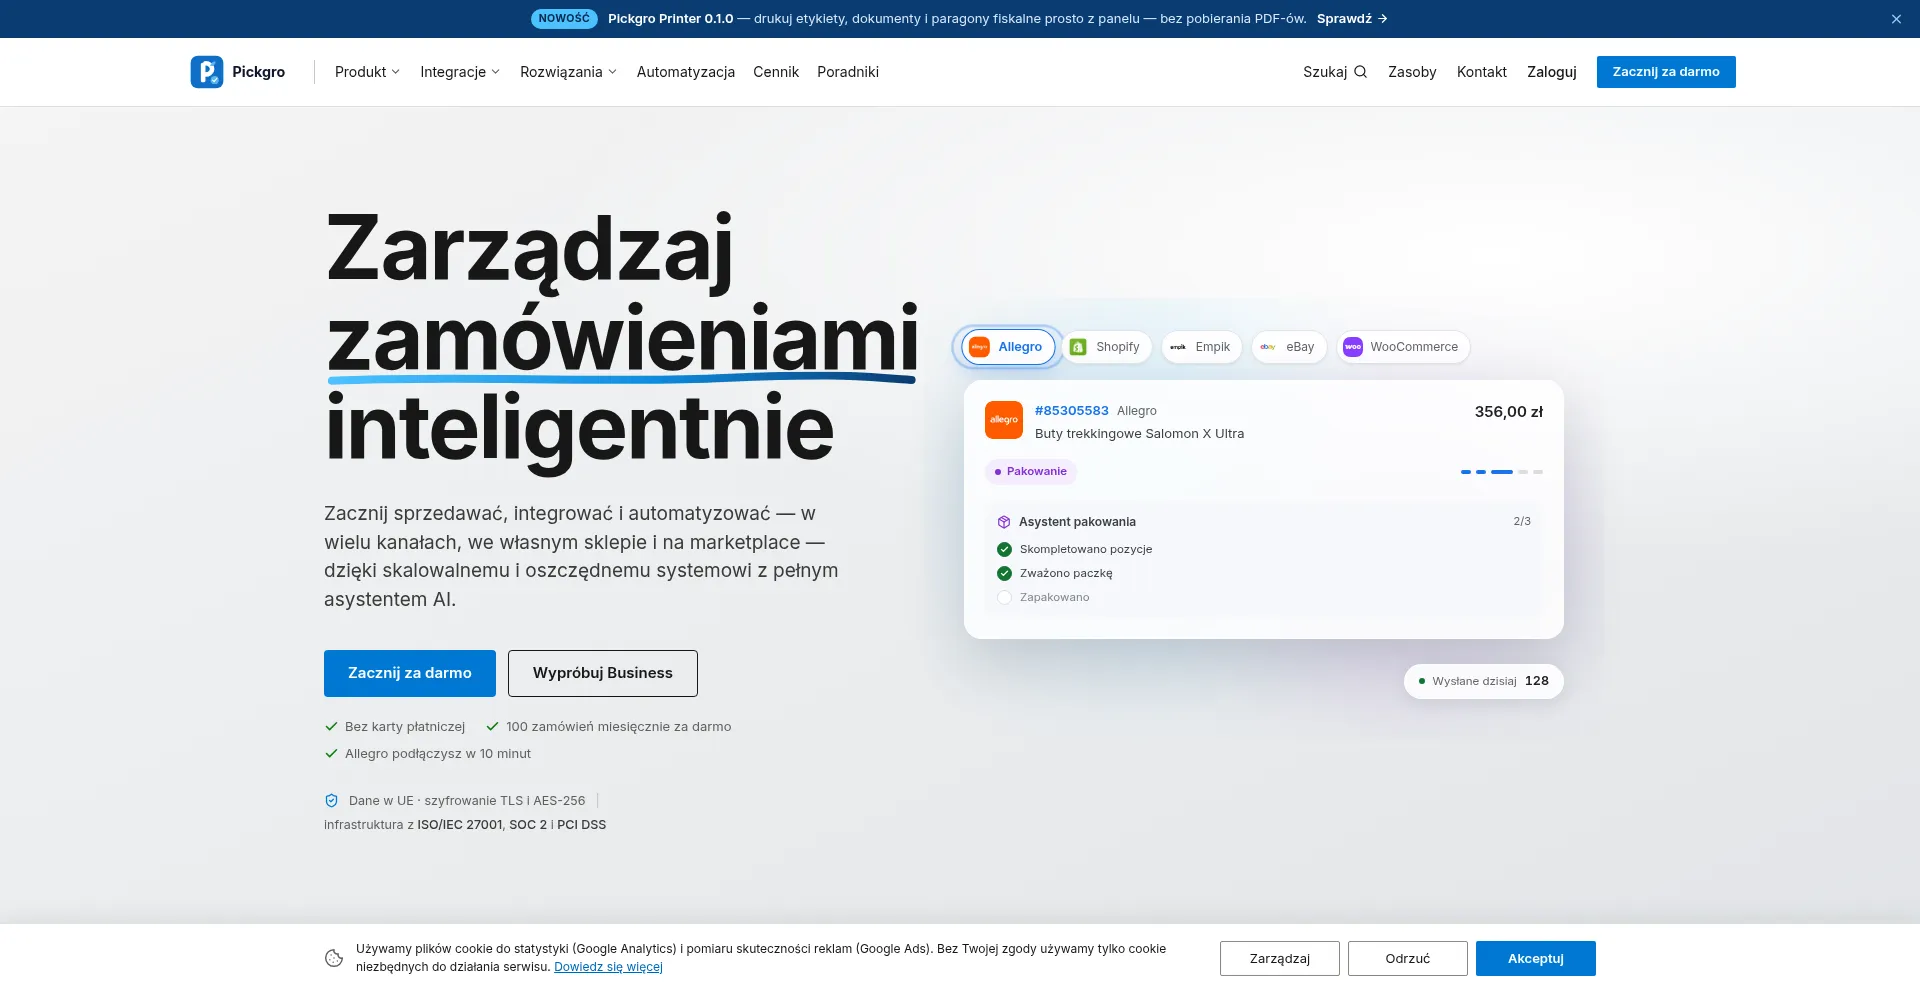Open the Cennik page

click(x=776, y=72)
